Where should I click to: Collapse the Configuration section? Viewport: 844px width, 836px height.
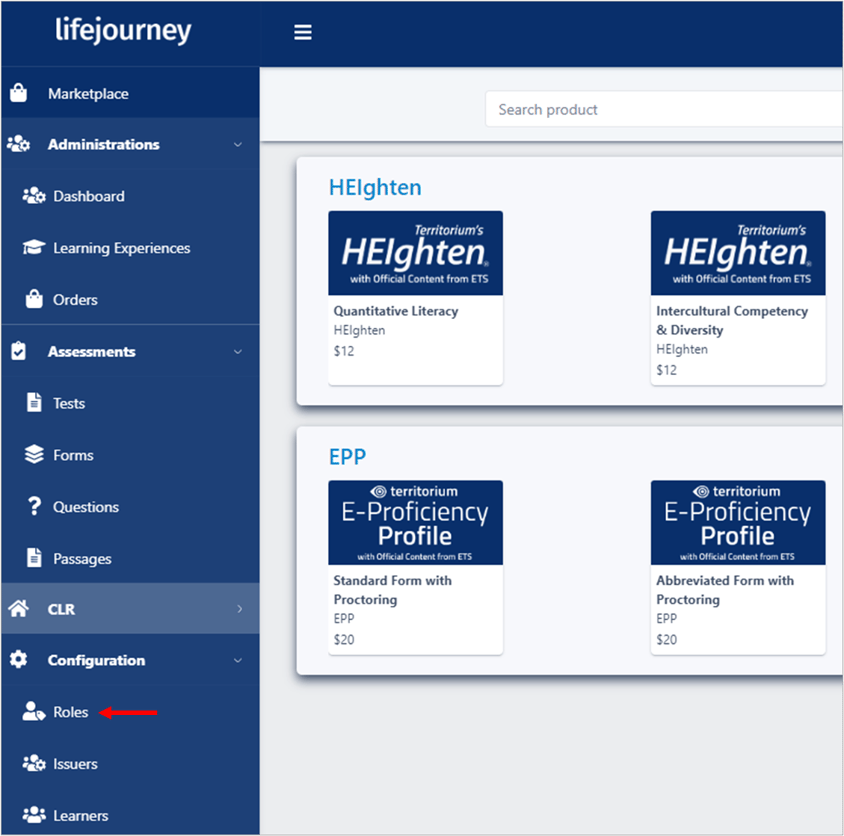click(237, 660)
